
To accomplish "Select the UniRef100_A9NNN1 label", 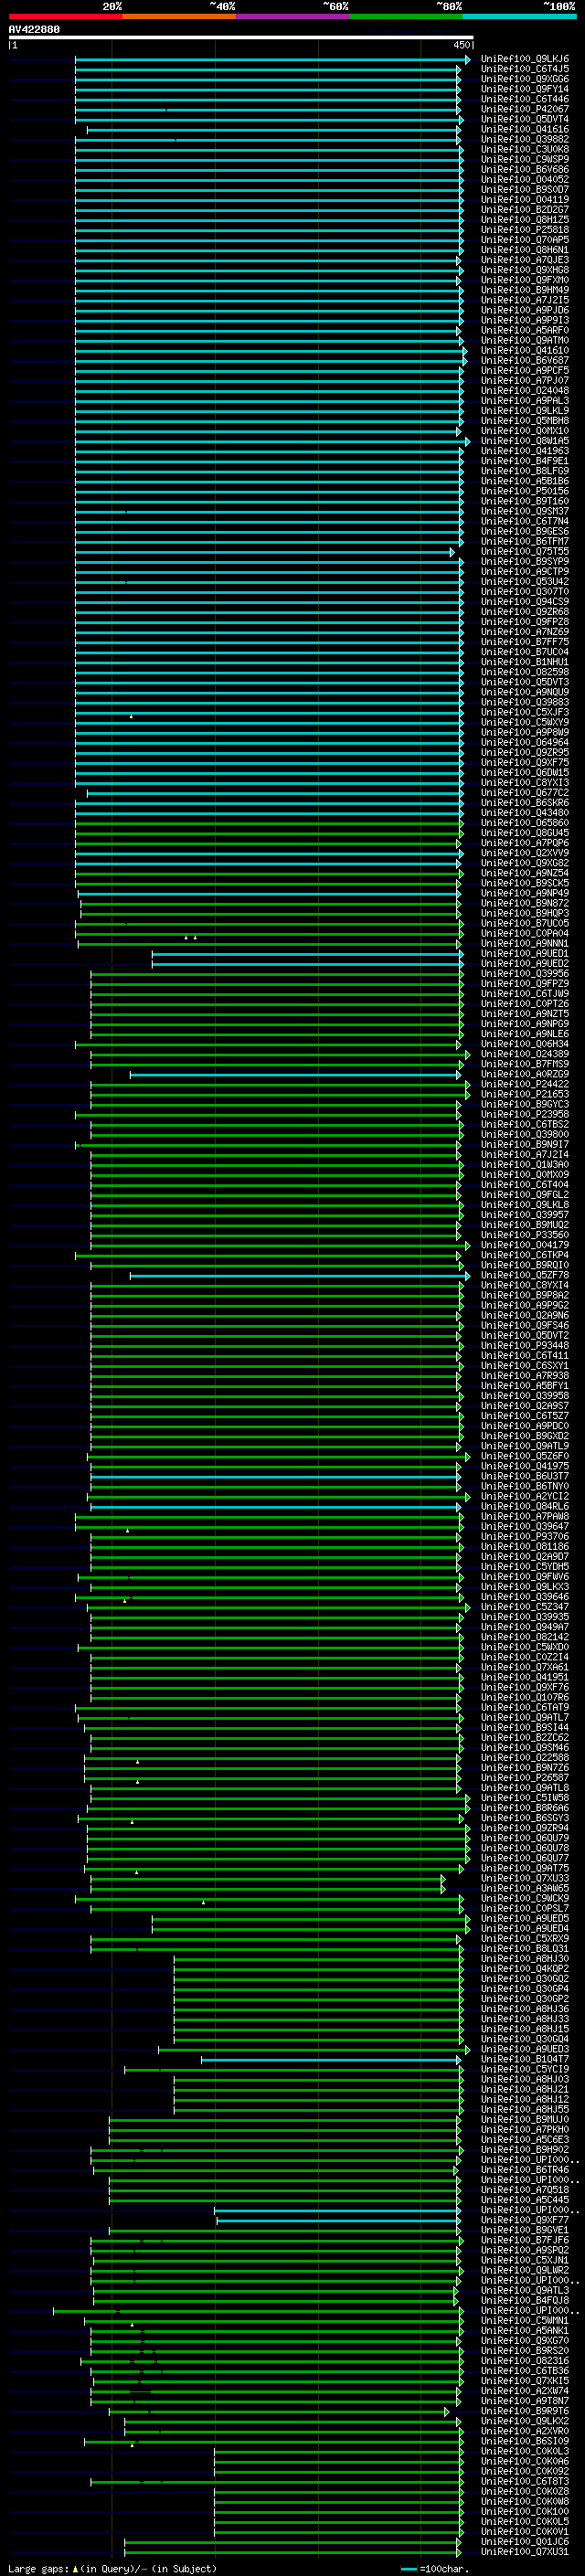I will [525, 943].
